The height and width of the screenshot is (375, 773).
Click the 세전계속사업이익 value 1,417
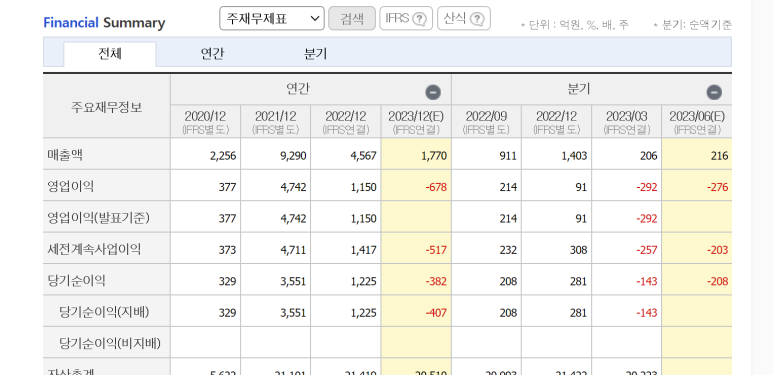363,250
